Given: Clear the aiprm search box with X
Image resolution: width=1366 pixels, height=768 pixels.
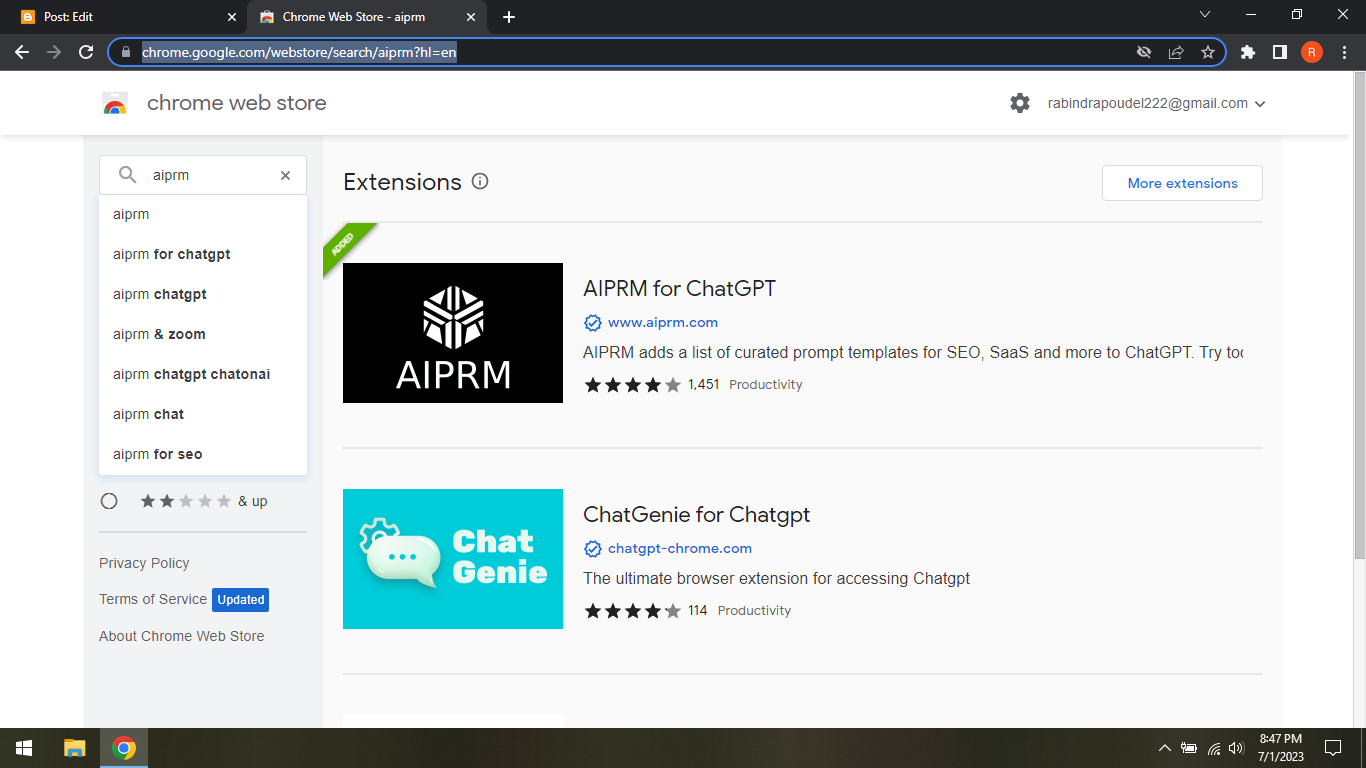Looking at the screenshot, I should point(285,175).
